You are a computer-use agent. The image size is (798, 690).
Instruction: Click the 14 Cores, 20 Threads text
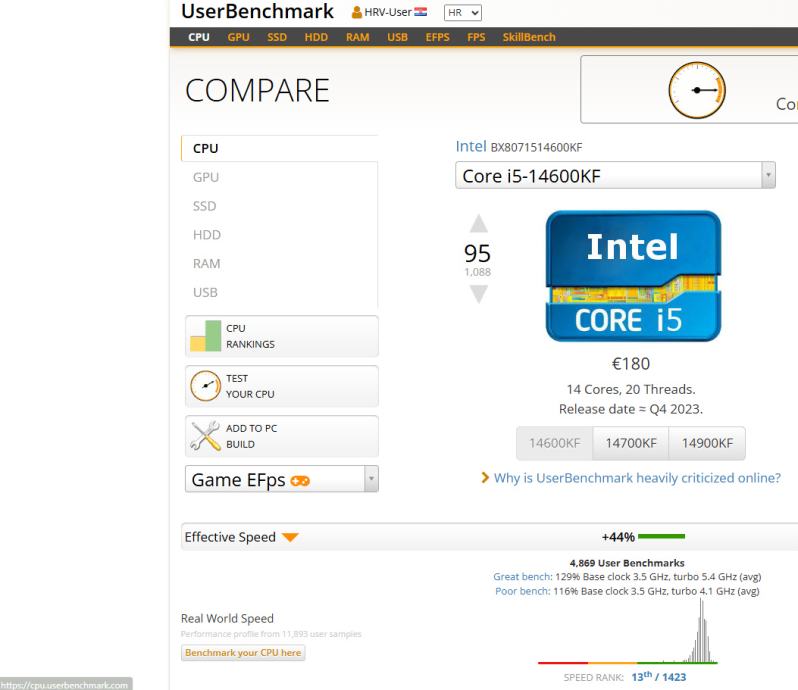pyautogui.click(x=631, y=389)
